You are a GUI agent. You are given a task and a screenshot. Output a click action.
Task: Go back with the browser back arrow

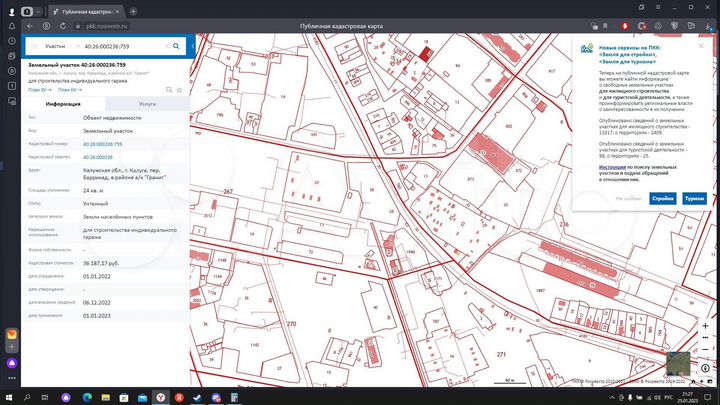point(30,26)
